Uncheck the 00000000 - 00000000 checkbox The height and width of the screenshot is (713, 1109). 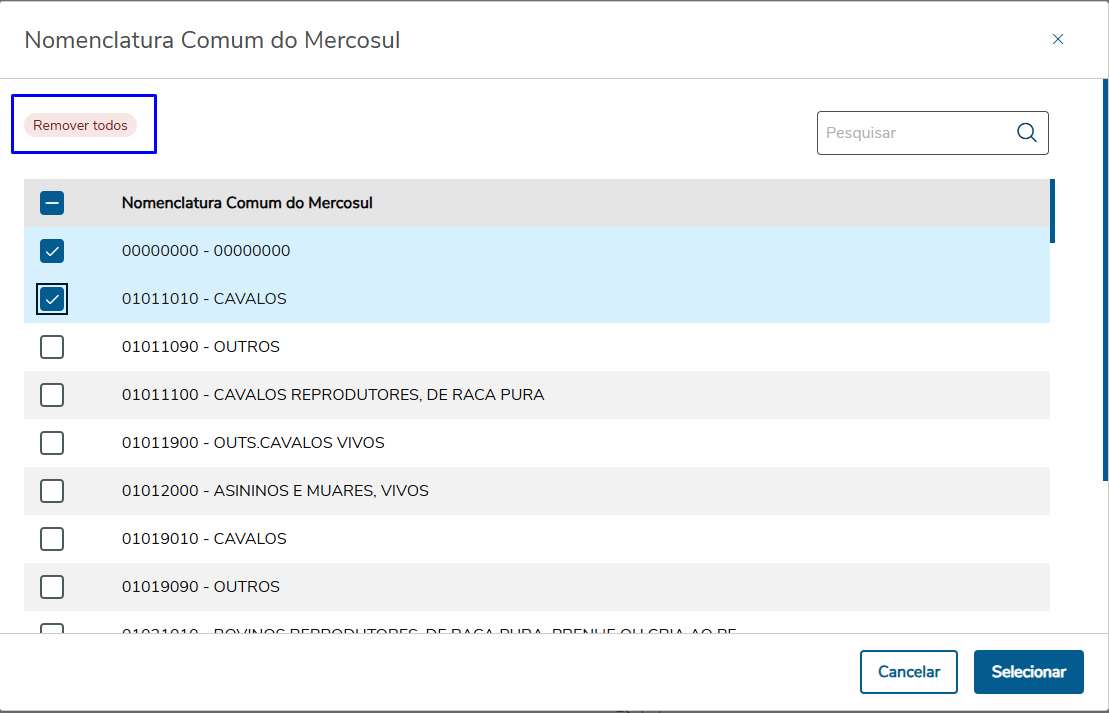52,251
